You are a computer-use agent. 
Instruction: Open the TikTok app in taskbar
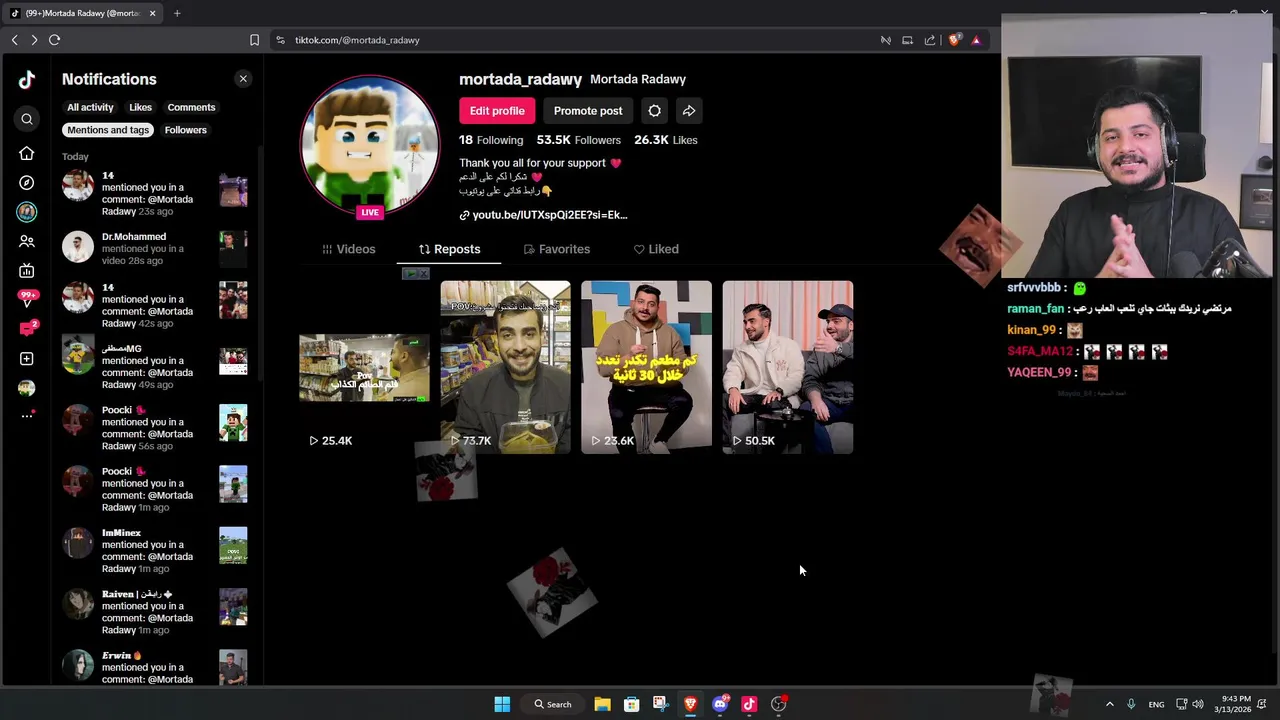749,704
